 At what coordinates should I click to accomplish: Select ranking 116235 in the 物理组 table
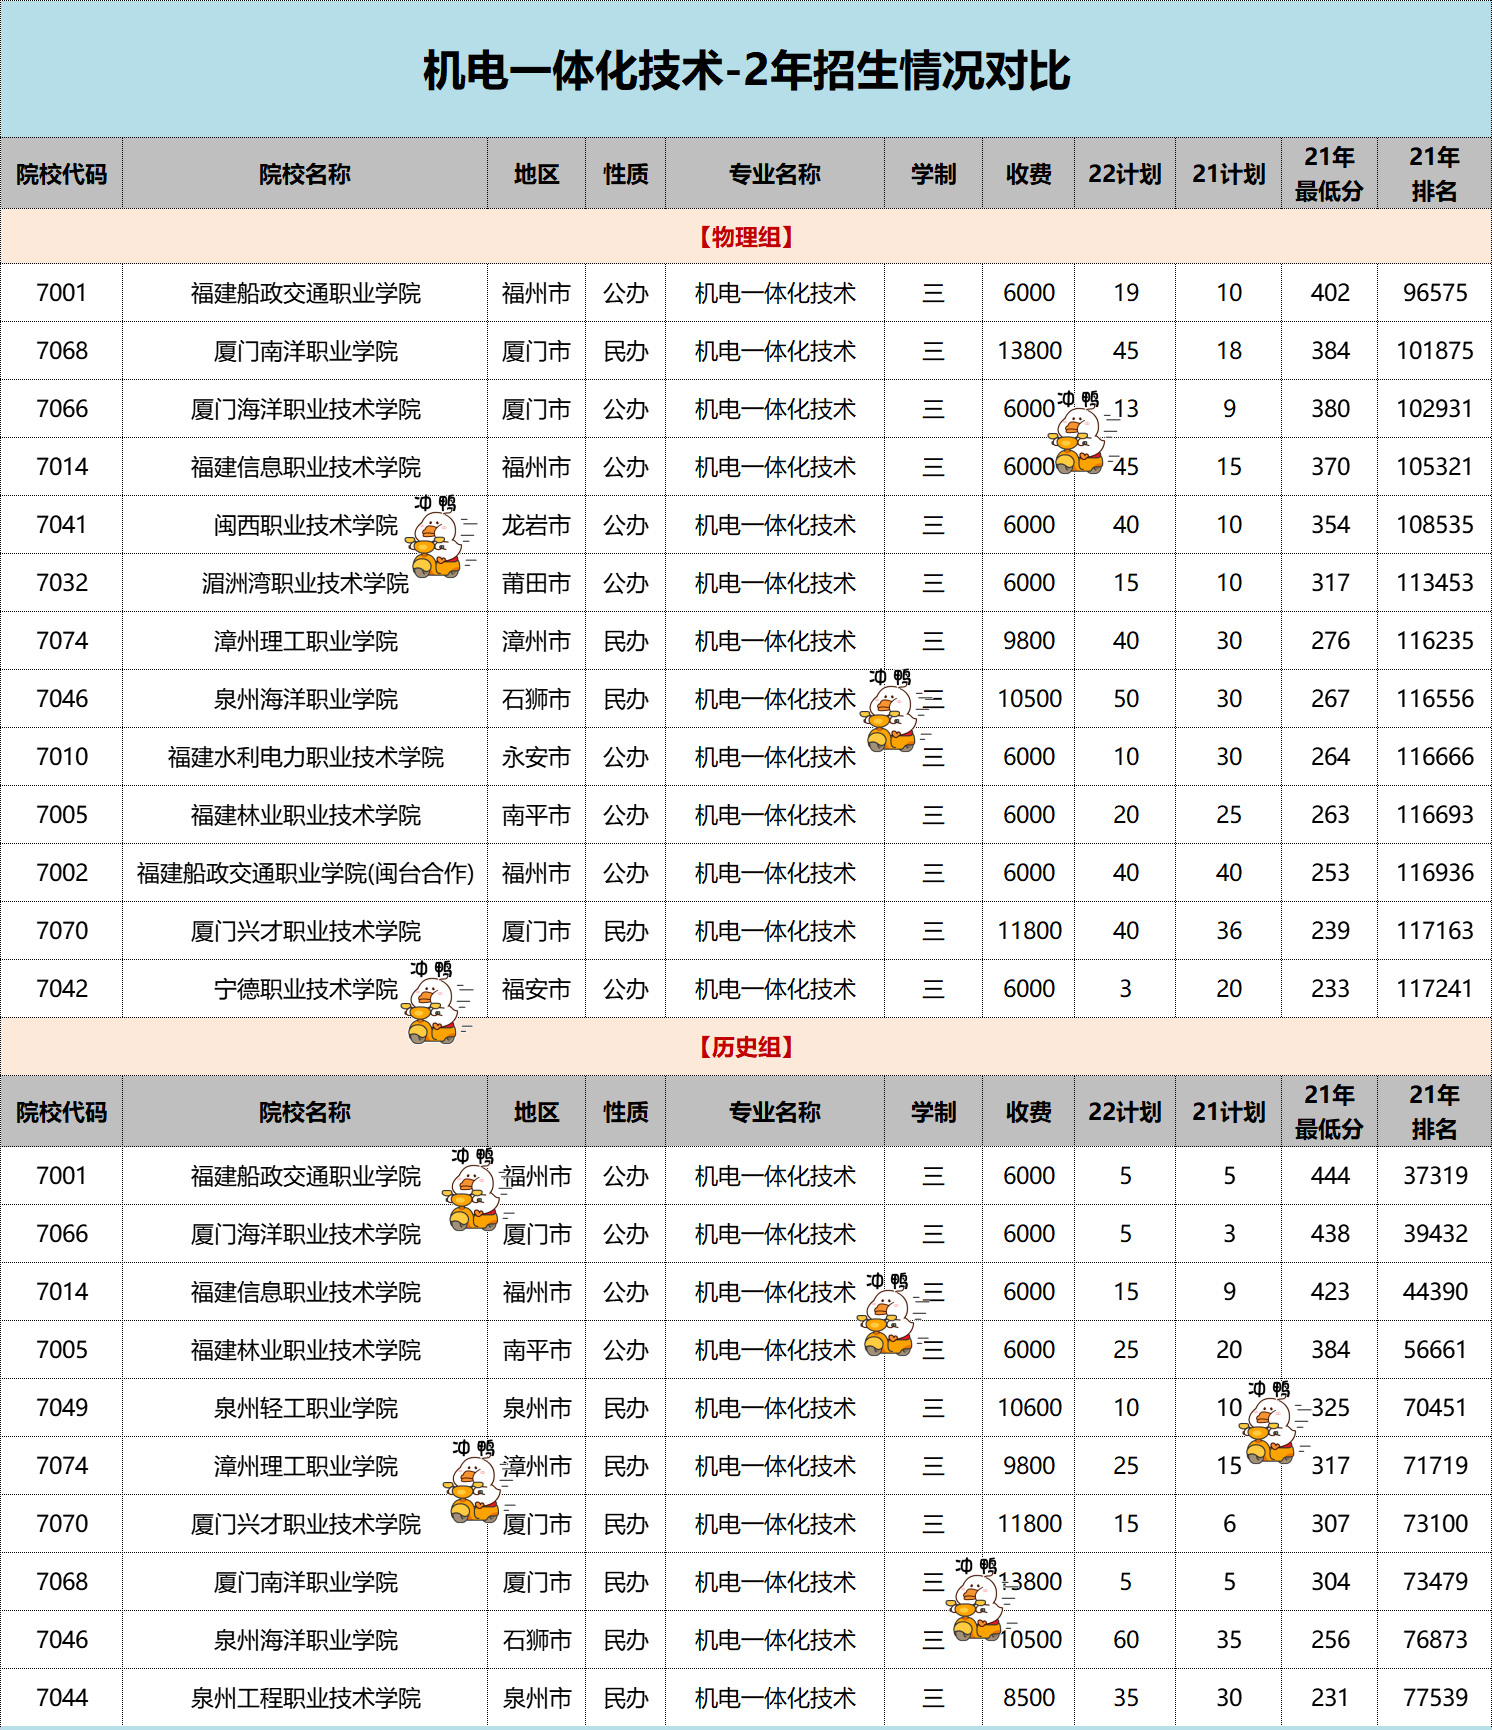1434,641
